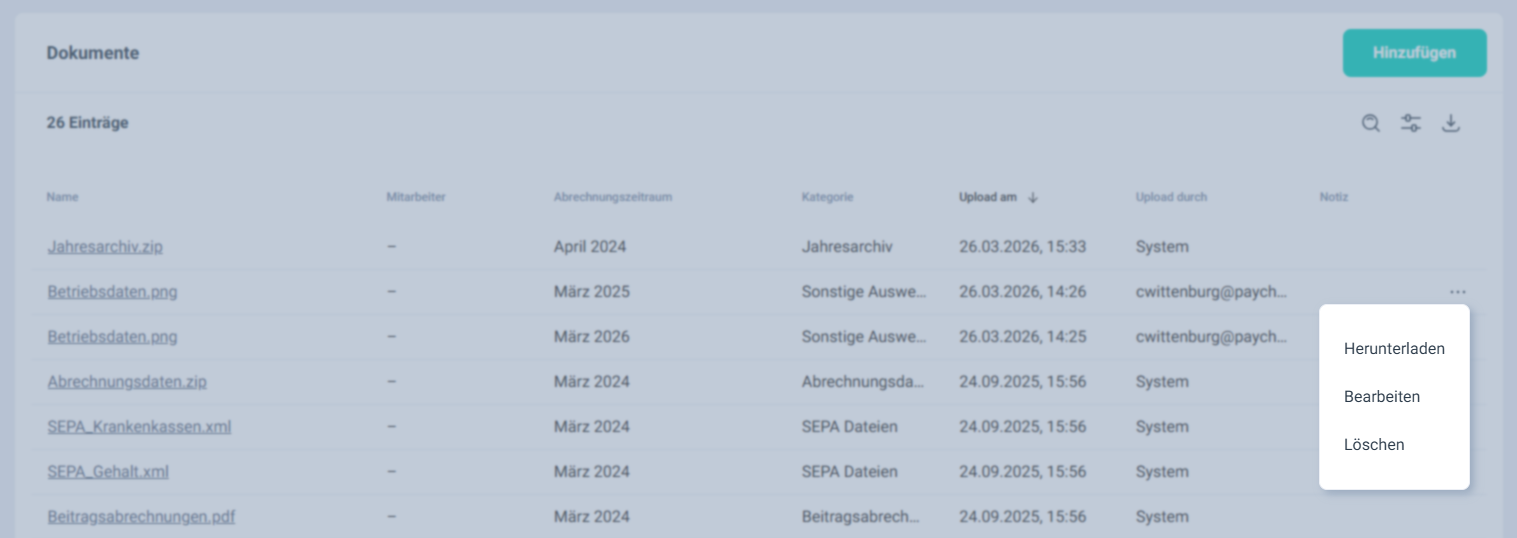Choose Bearbeiten in the context menu
Image resolution: width=1517 pixels, height=538 pixels.
click(x=1382, y=397)
